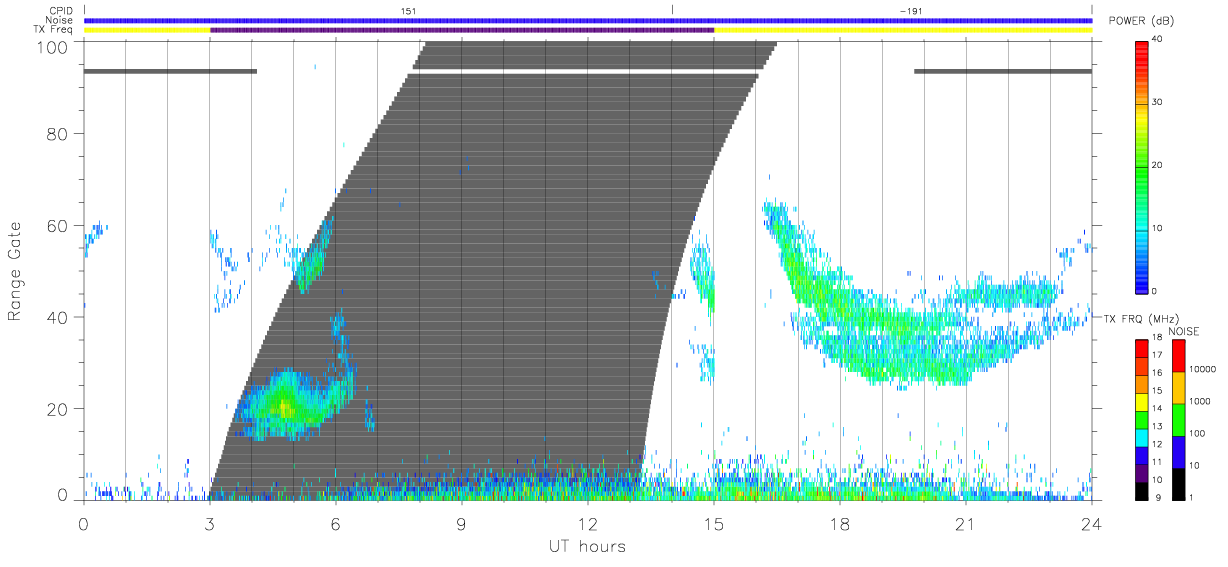
Task: Pick the purple swatch in TX FRQ legend
Action: click(x=1142, y=471)
